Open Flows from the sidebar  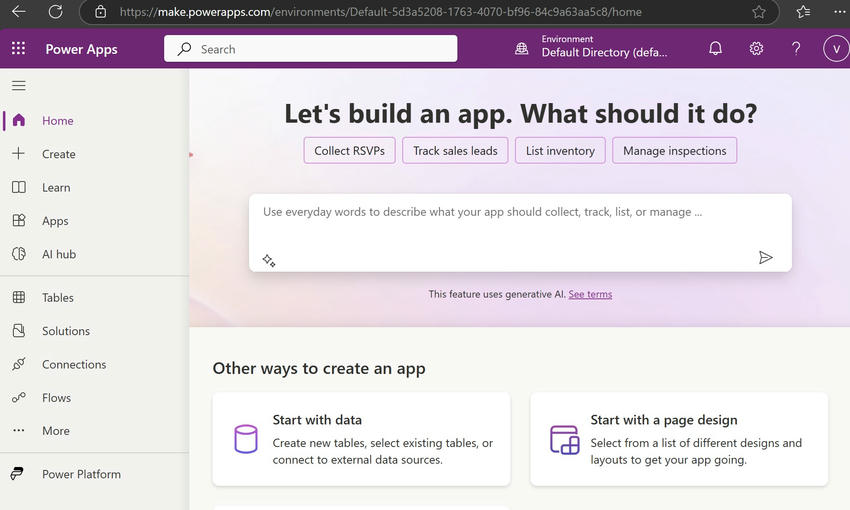coord(56,398)
